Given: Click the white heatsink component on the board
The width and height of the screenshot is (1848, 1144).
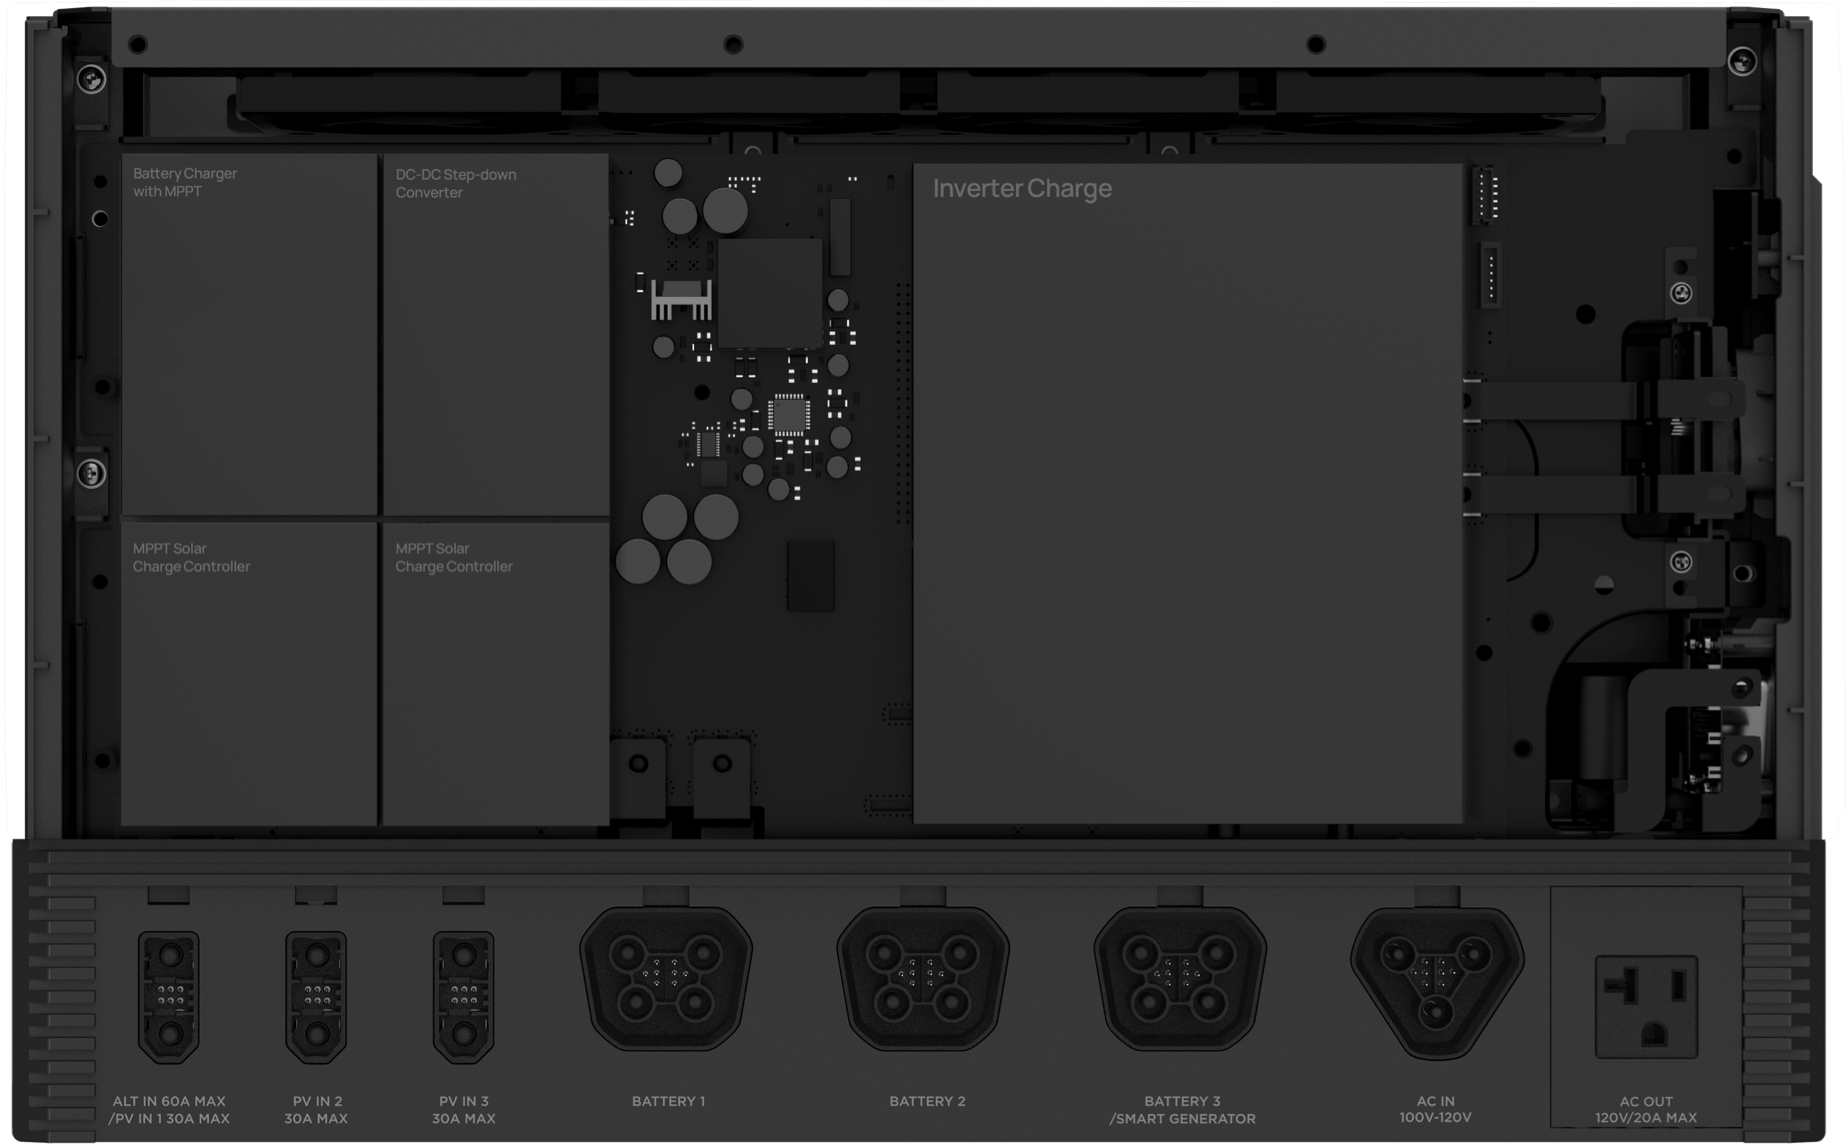Looking at the screenshot, I should coord(681,299).
